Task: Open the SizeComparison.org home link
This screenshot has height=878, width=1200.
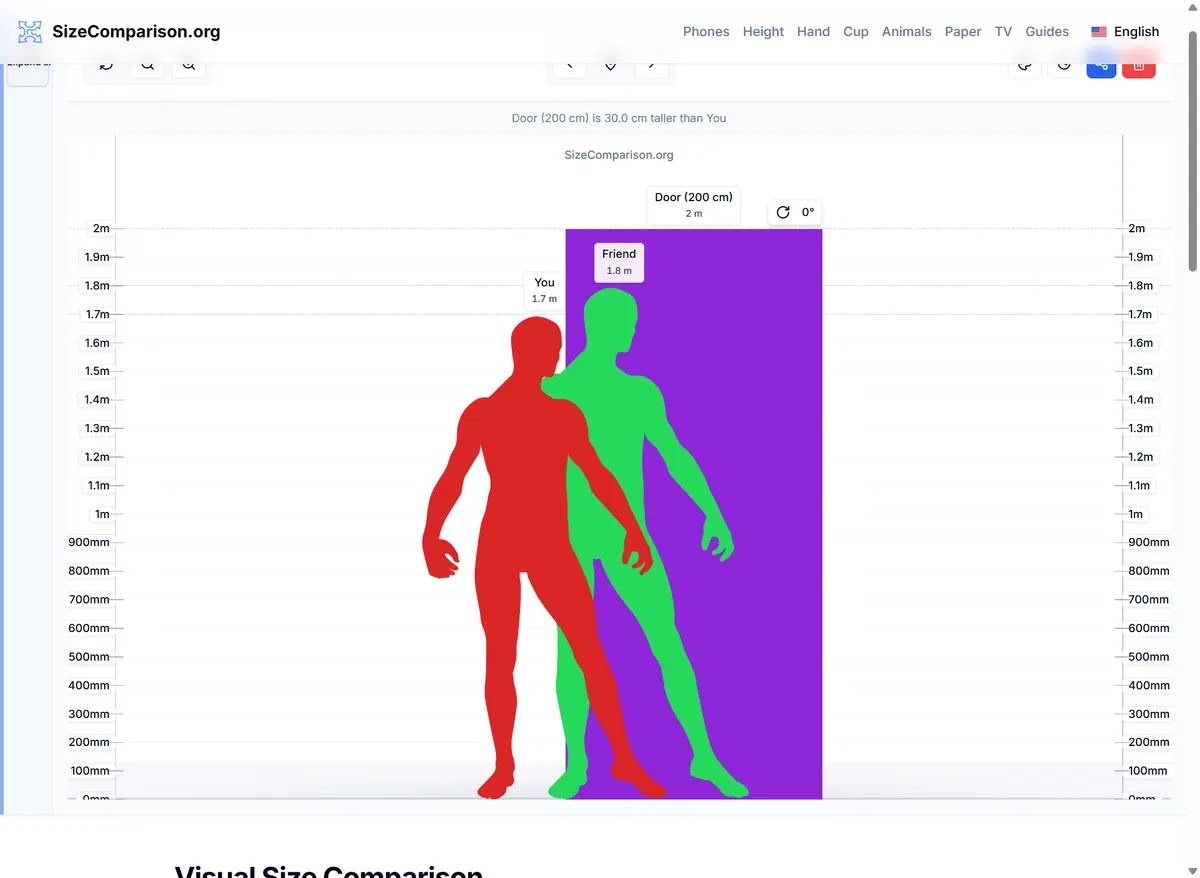Action: click(x=136, y=32)
